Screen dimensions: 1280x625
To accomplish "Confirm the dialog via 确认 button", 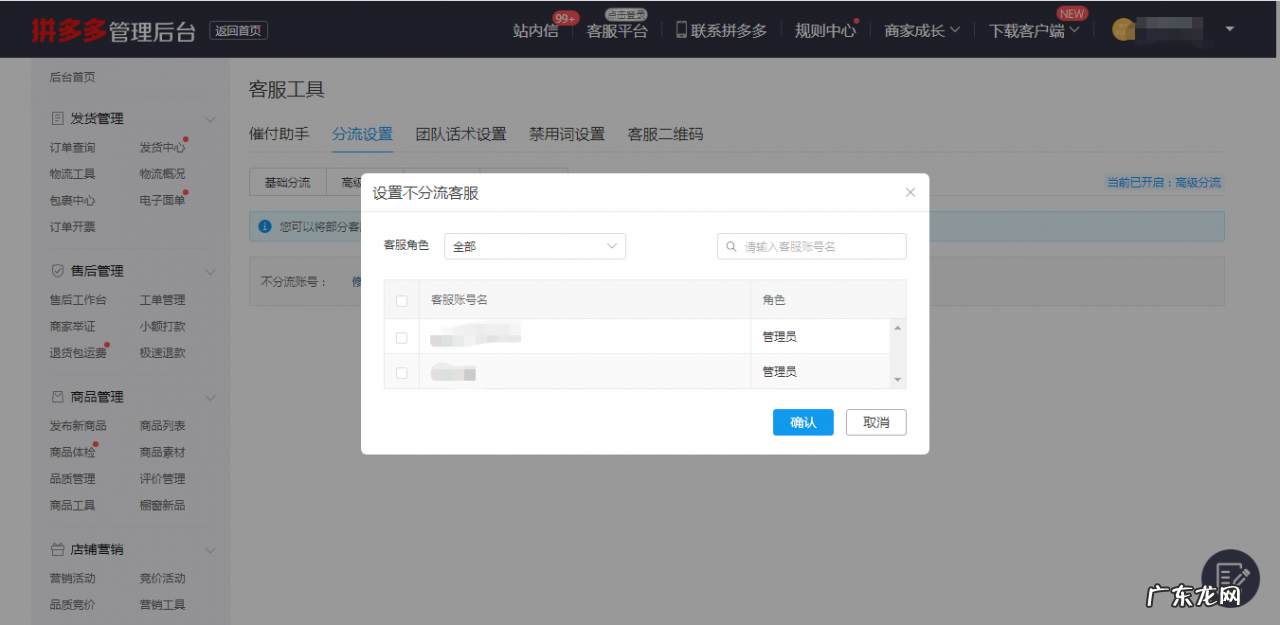I will coord(802,422).
